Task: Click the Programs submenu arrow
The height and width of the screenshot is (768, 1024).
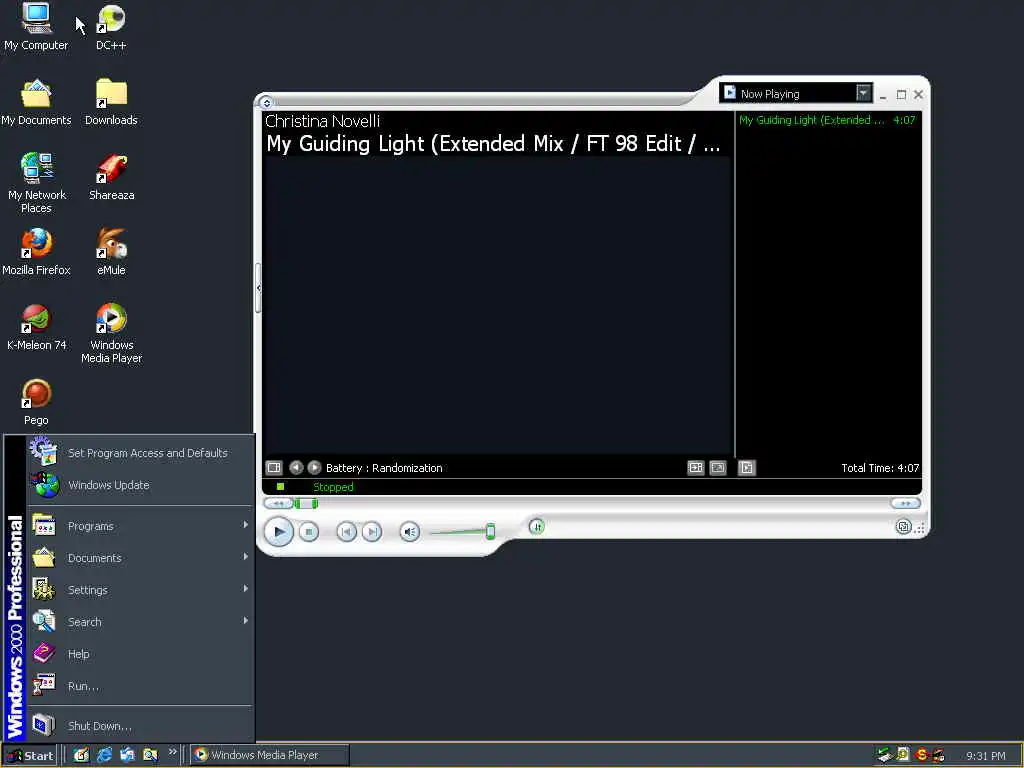Action: (x=246, y=524)
